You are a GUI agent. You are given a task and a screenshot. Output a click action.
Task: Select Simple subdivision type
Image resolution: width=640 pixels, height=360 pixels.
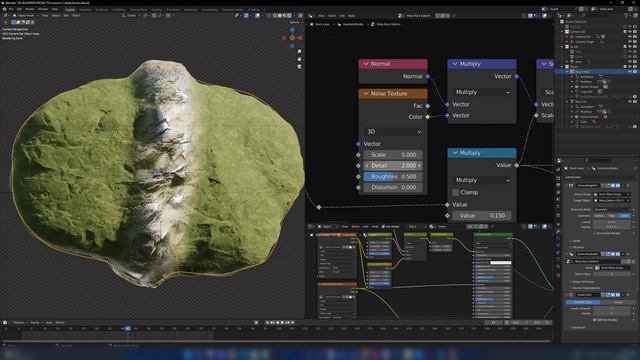618,302
